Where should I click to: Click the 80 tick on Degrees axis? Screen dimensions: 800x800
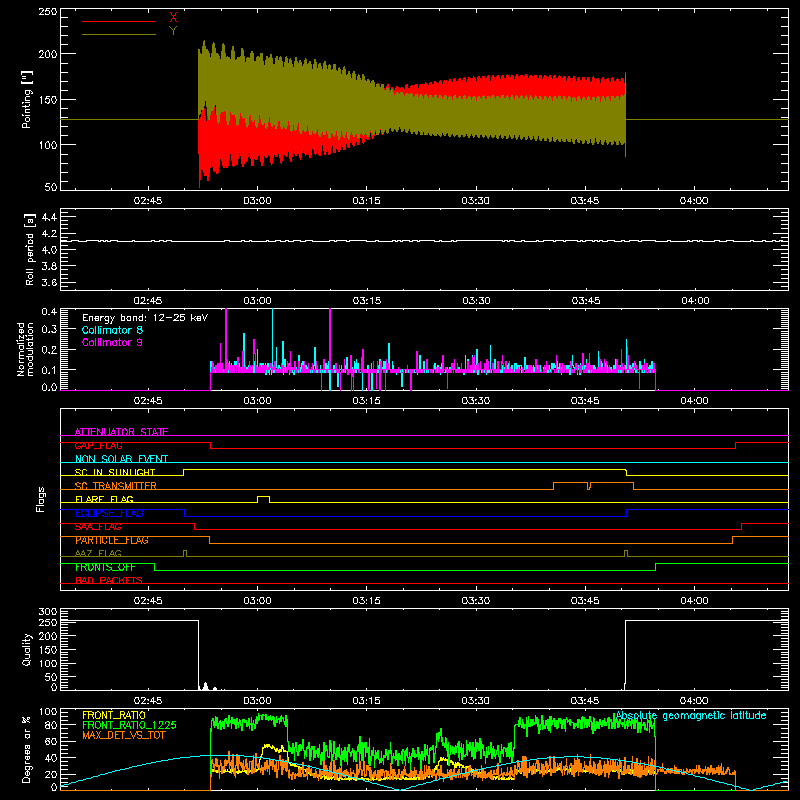coord(51,725)
